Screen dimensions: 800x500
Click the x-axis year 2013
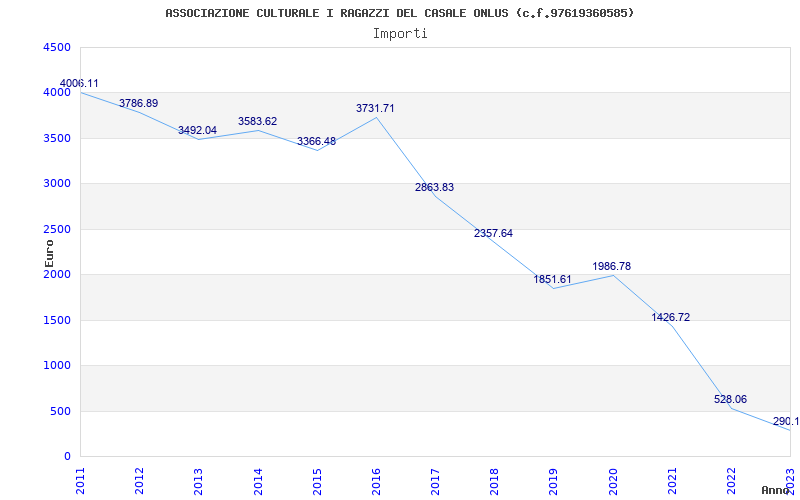pyautogui.click(x=199, y=481)
